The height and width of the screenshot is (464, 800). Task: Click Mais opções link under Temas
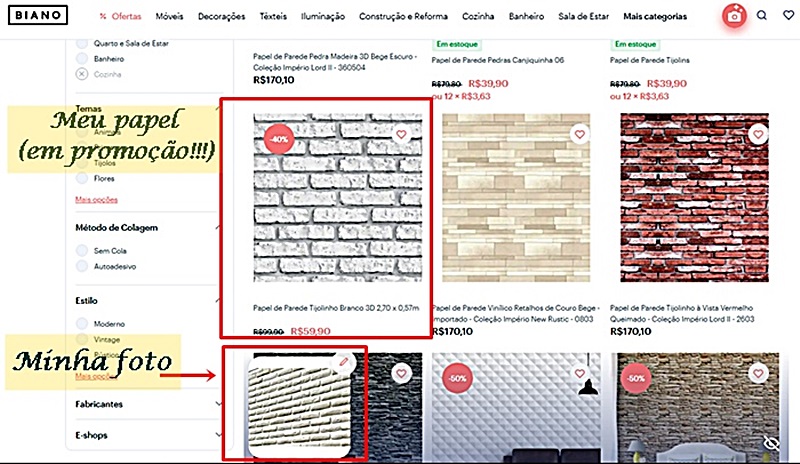point(96,200)
